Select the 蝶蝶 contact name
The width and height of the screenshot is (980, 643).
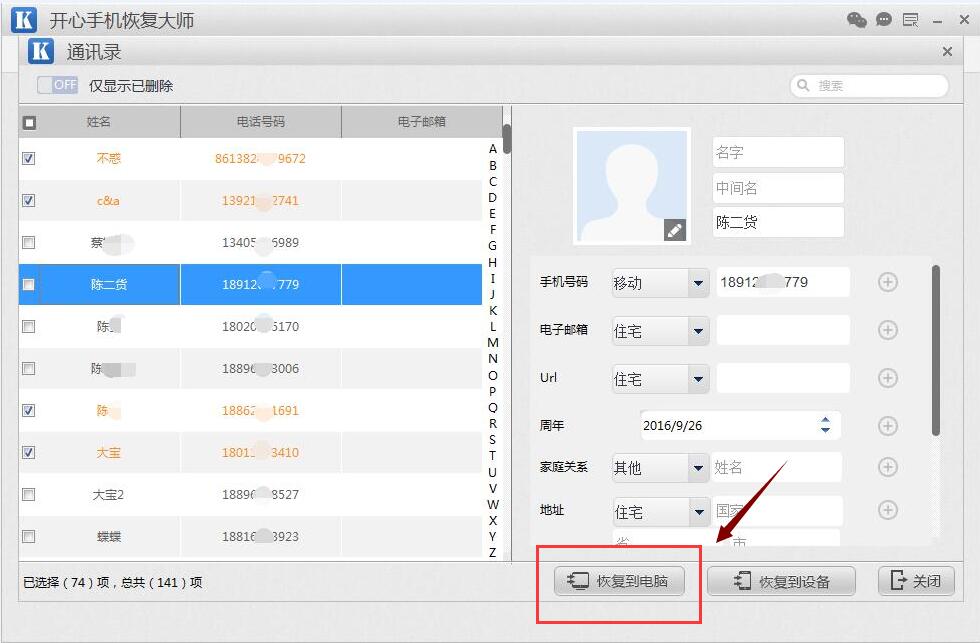109,537
